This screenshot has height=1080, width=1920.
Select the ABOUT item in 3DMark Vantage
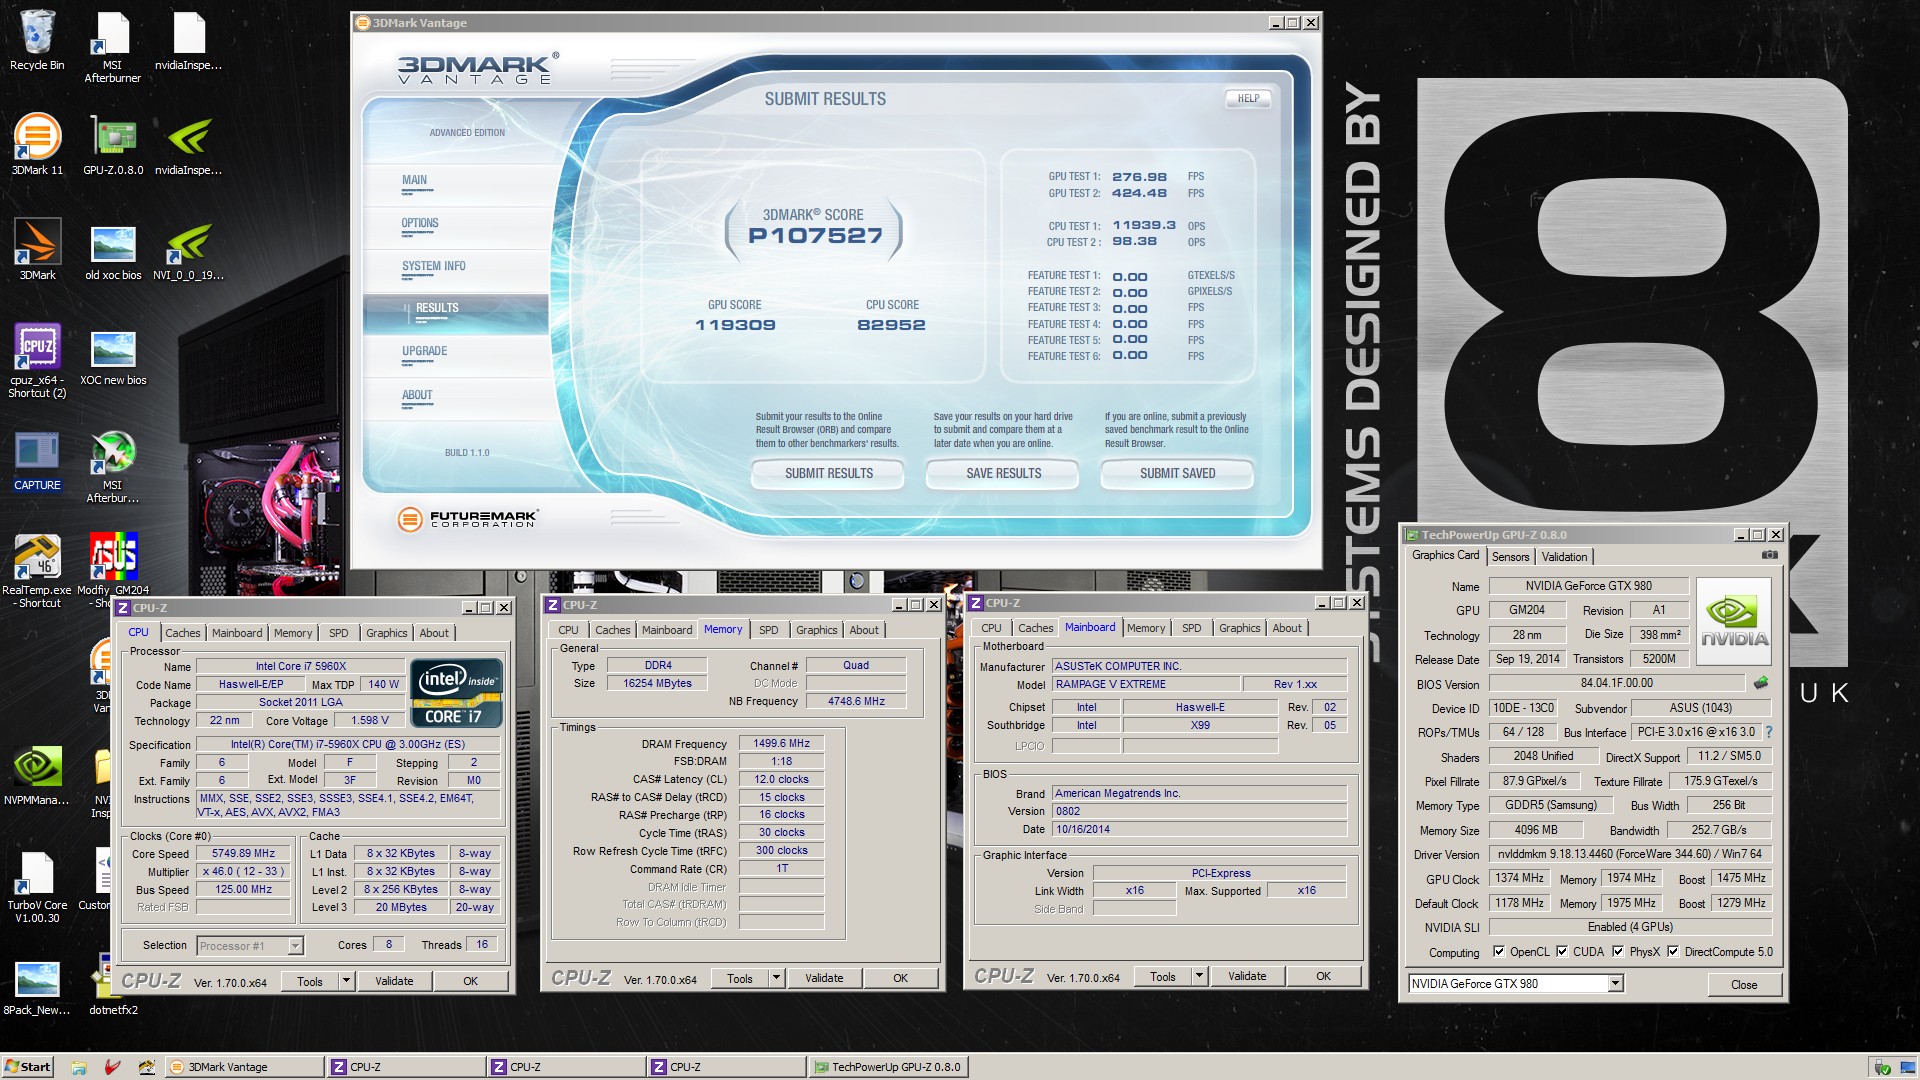click(417, 395)
